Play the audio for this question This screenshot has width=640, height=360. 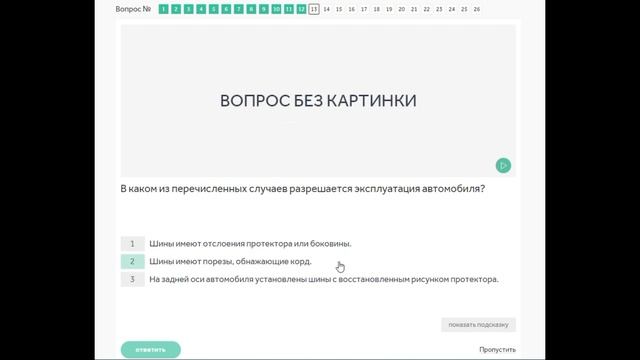(x=503, y=165)
